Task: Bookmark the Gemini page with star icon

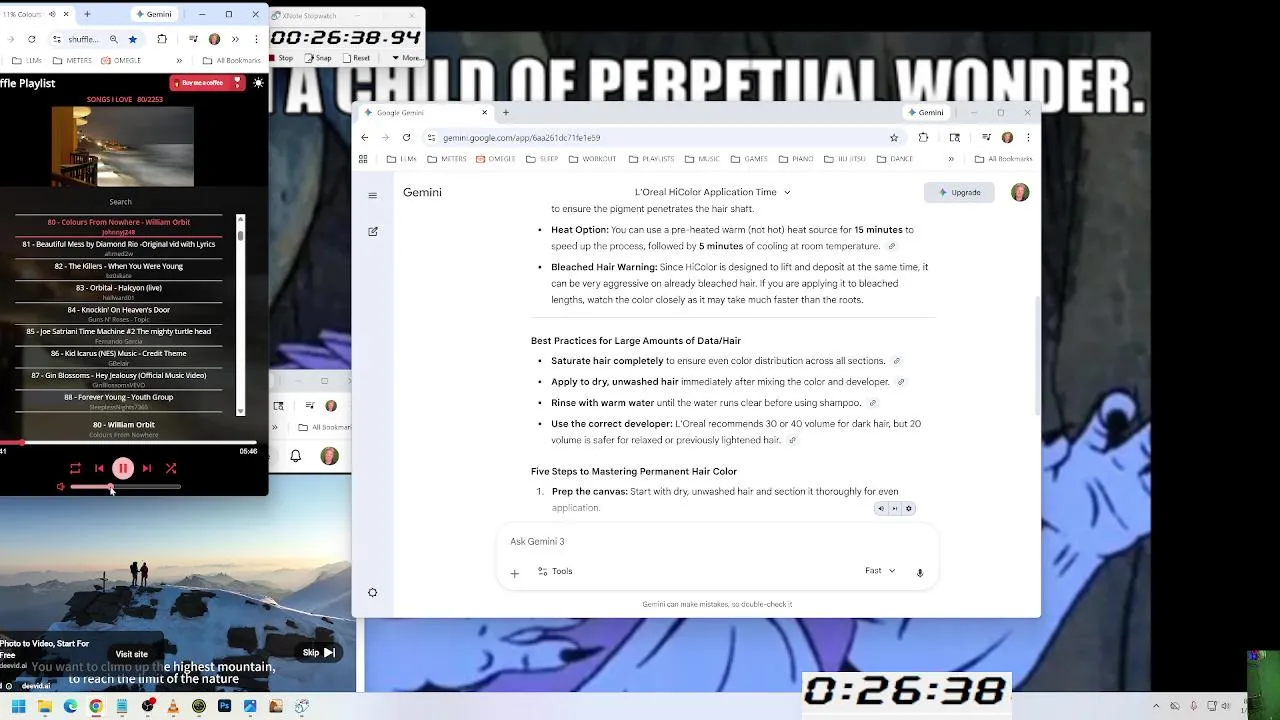Action: [x=894, y=137]
